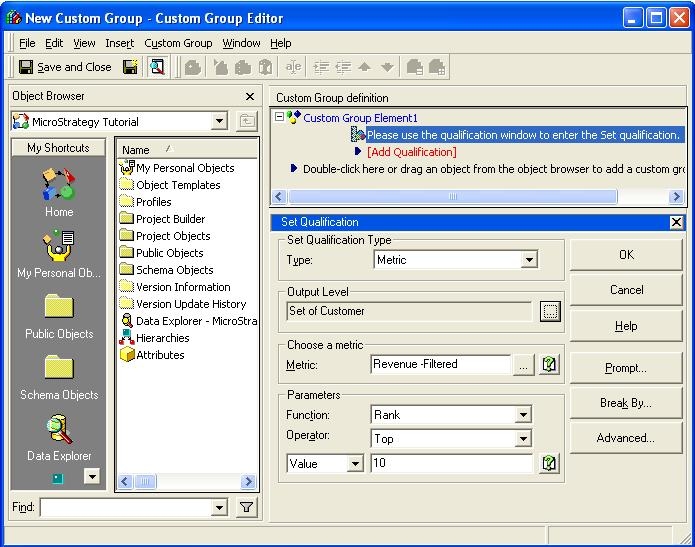Go up one folder level in Object Browser
Image resolution: width=695 pixels, height=547 pixels.
[246, 121]
